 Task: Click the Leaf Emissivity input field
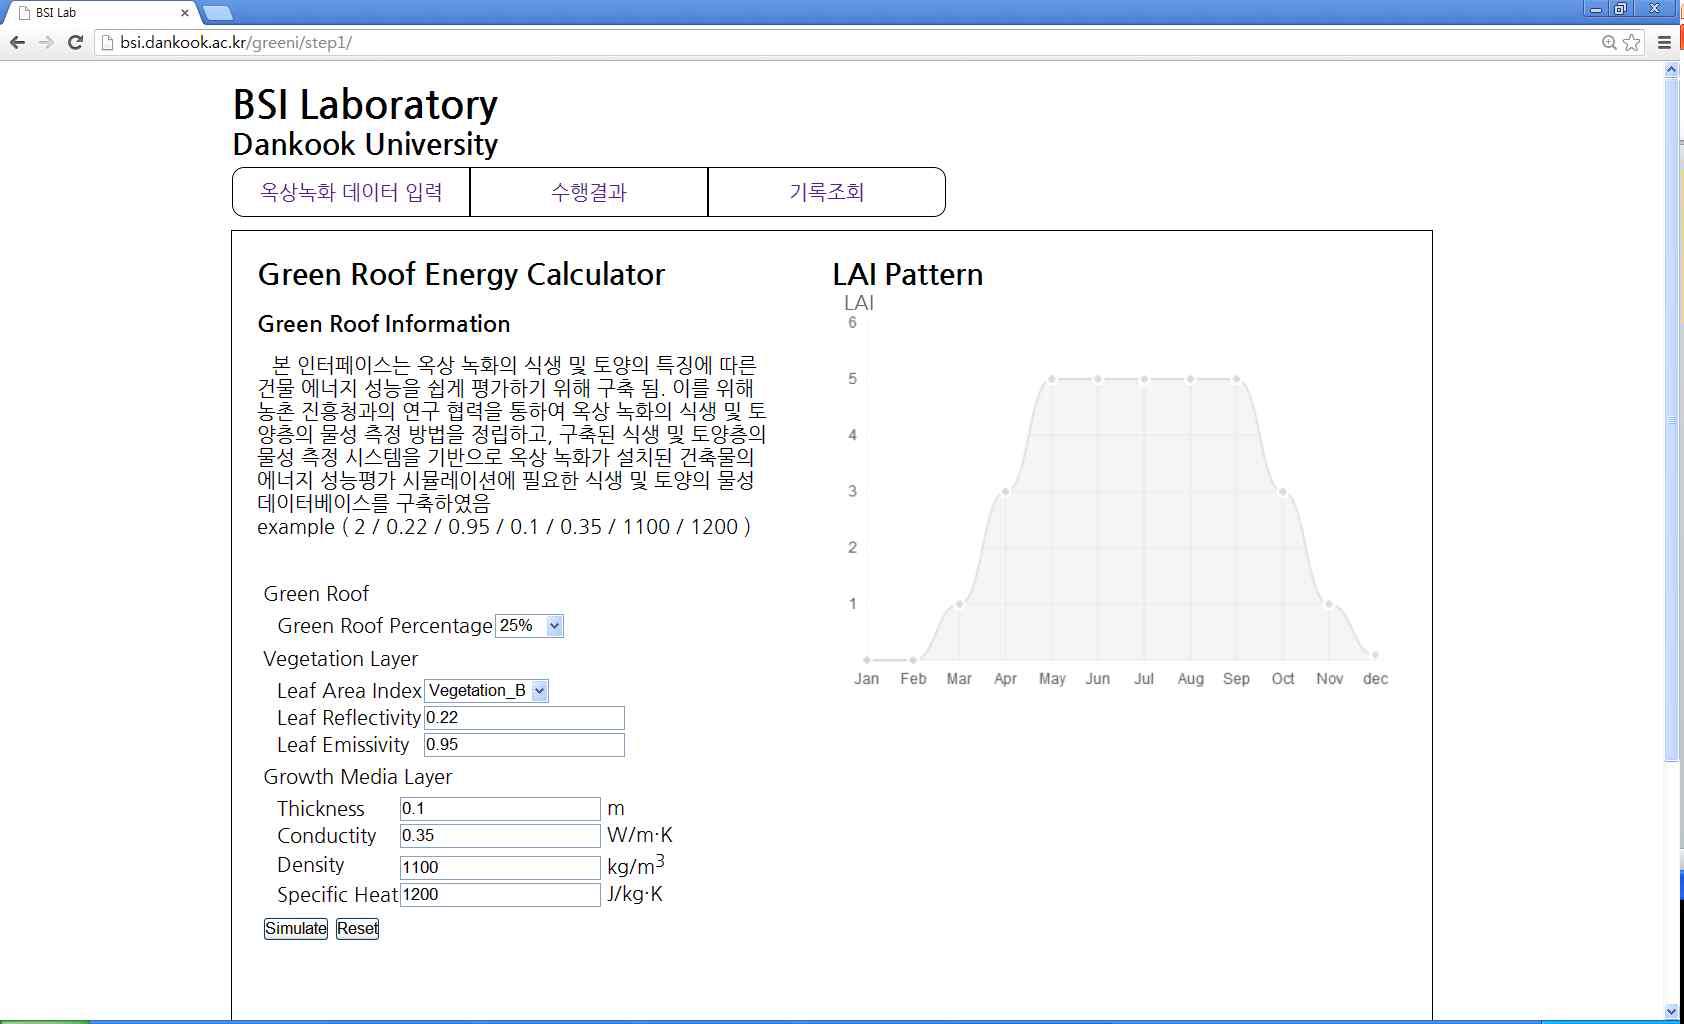pos(524,745)
